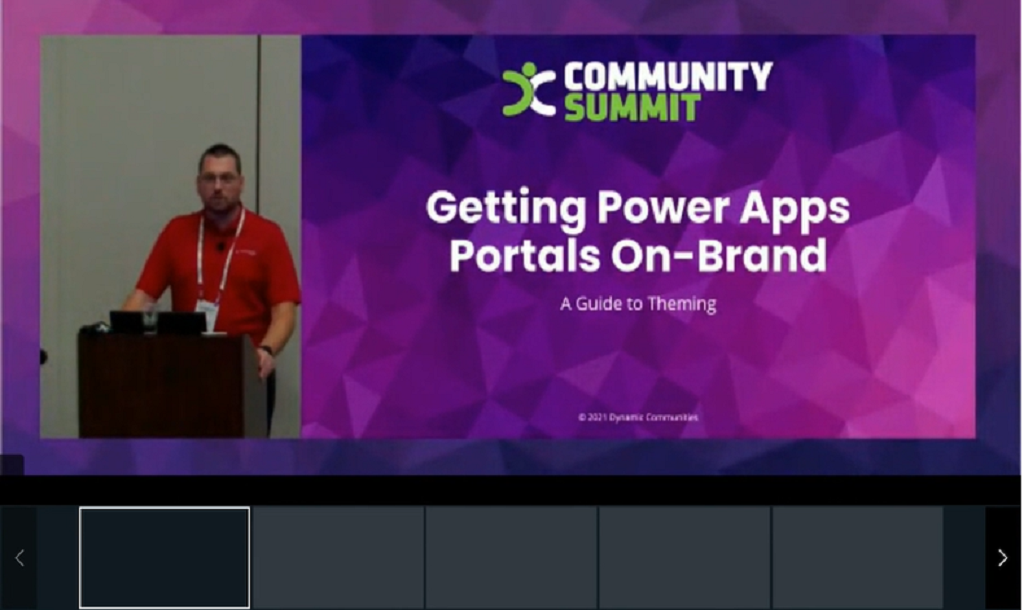Click the slide title Getting Power Apps Portals On-Brand
Screen dimensions: 1024x610
tap(637, 232)
